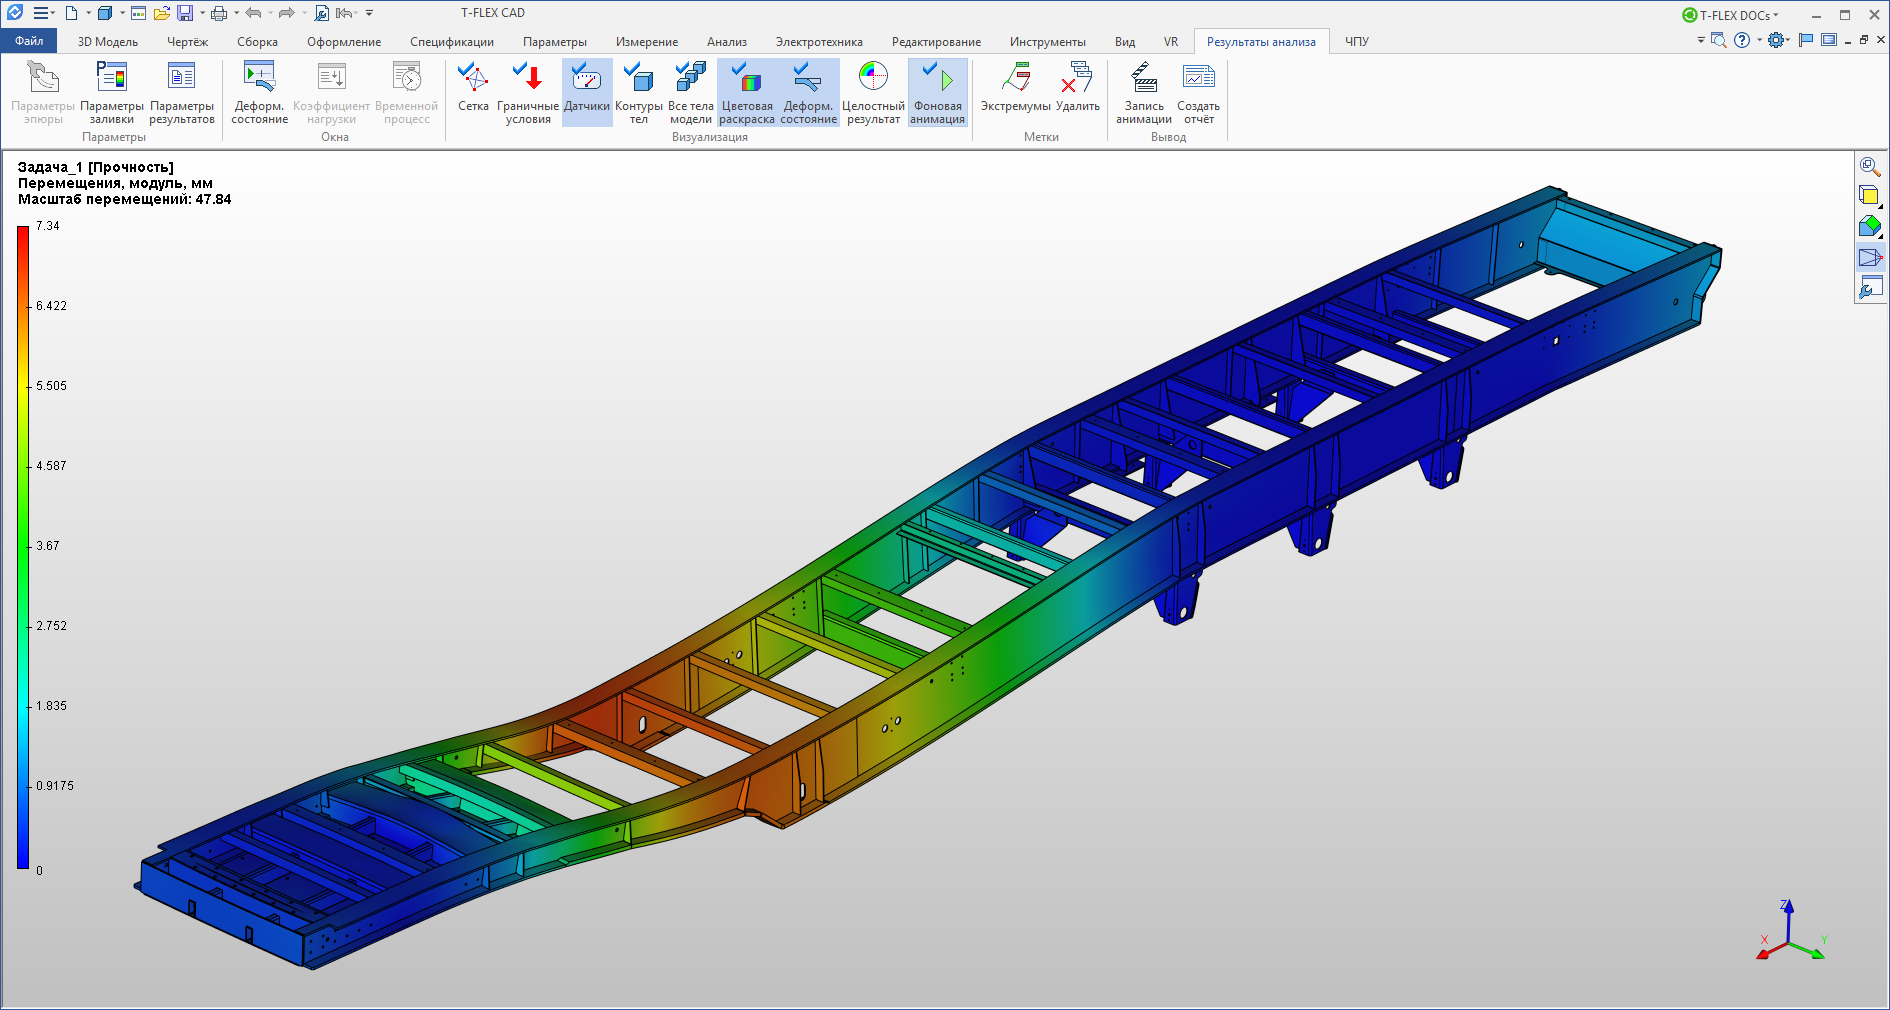Viewport: 1890px width, 1010px height.
Task: Disable Цветовая раскраска coloring
Action: [x=747, y=92]
